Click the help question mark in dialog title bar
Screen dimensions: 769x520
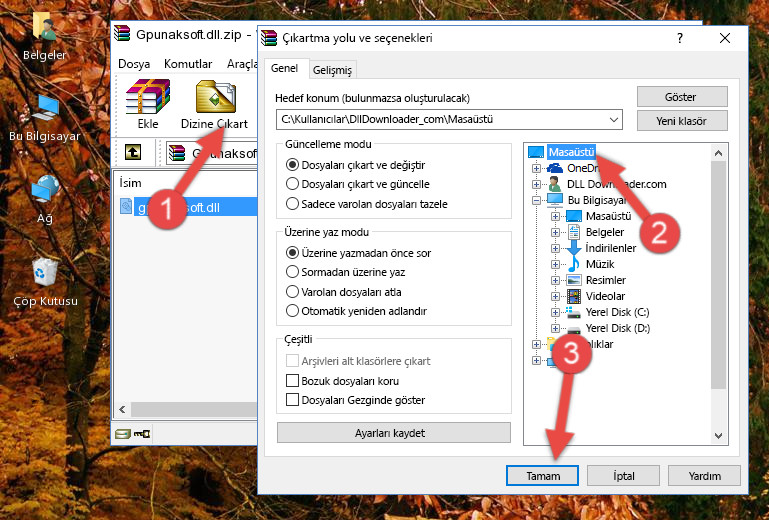click(x=680, y=38)
